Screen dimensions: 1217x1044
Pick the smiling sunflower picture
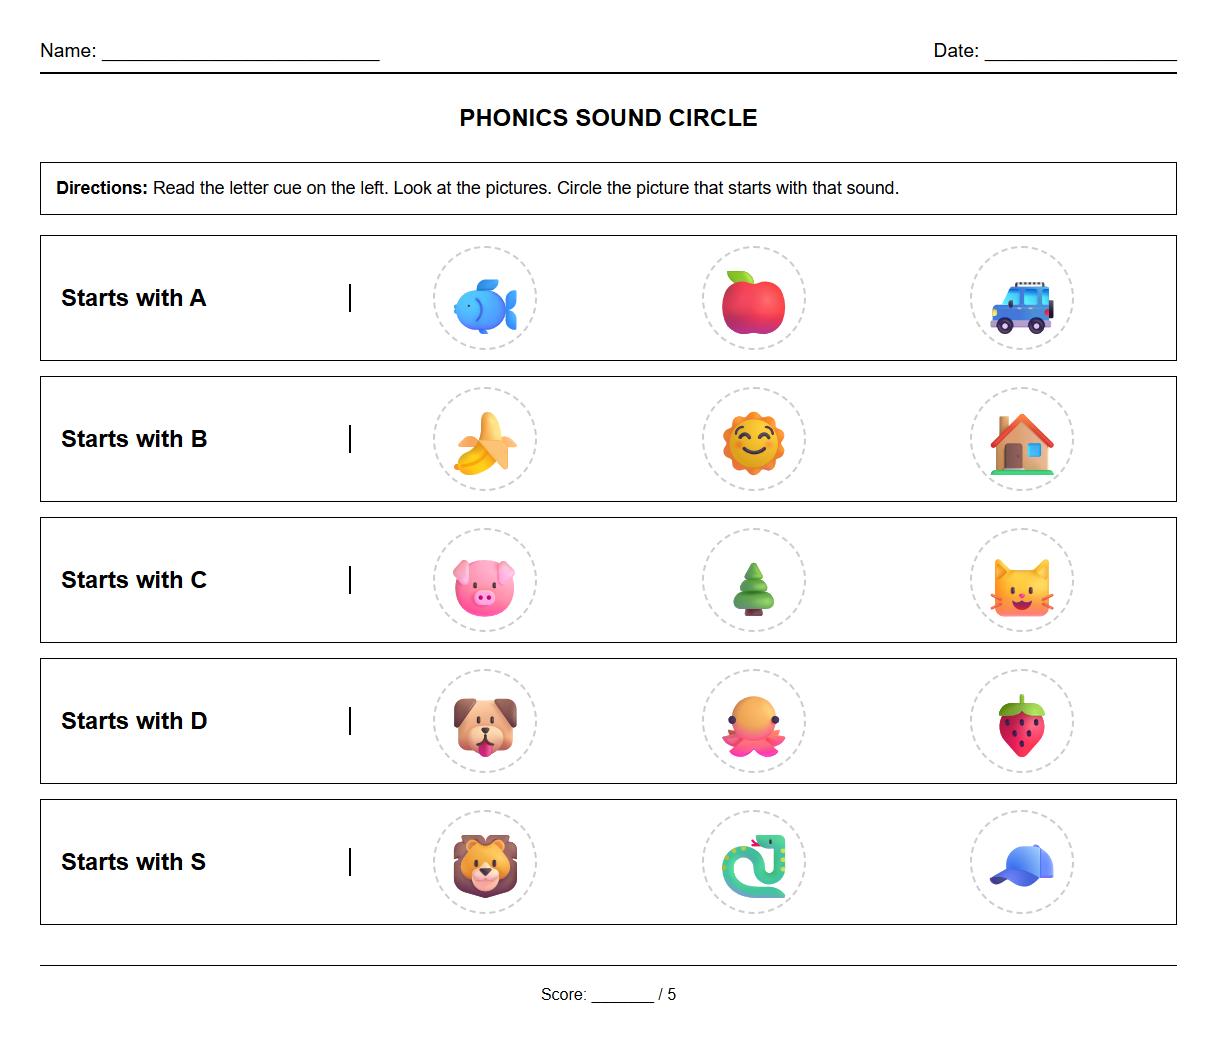753,440
